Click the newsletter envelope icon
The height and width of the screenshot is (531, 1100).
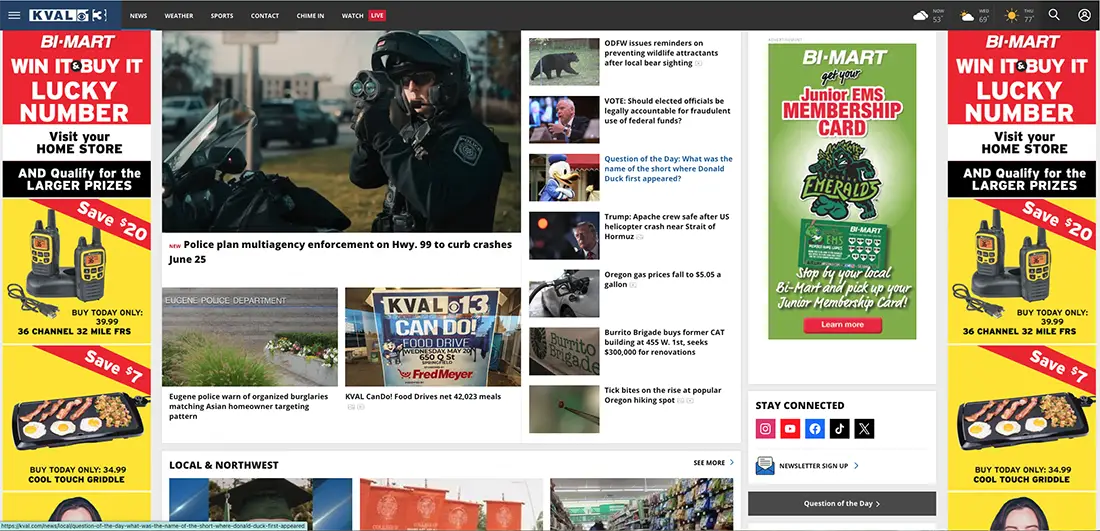765,465
